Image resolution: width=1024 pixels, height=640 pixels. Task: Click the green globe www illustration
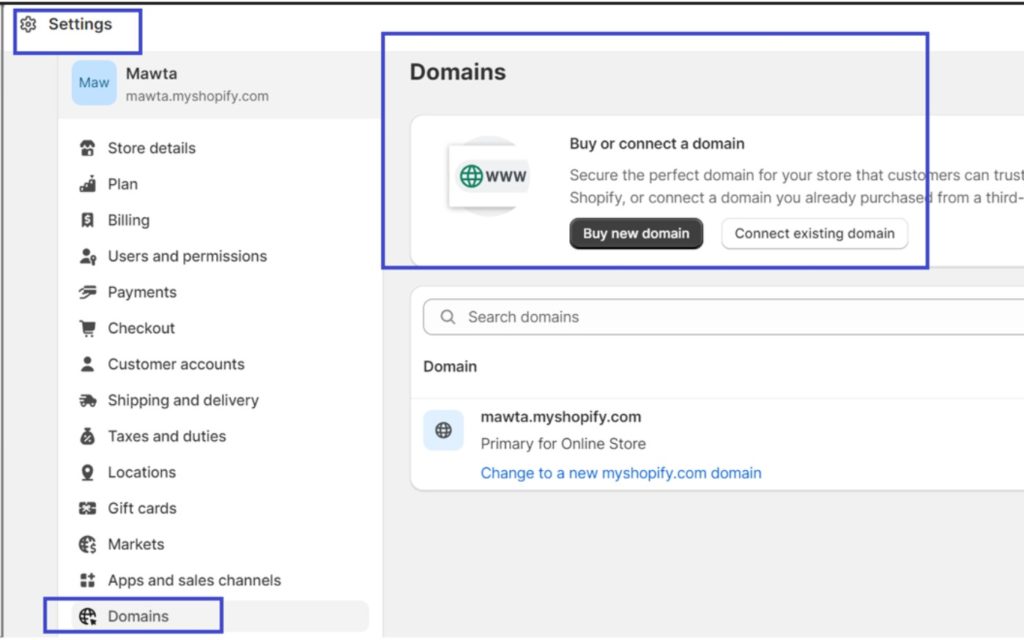tap(490, 176)
